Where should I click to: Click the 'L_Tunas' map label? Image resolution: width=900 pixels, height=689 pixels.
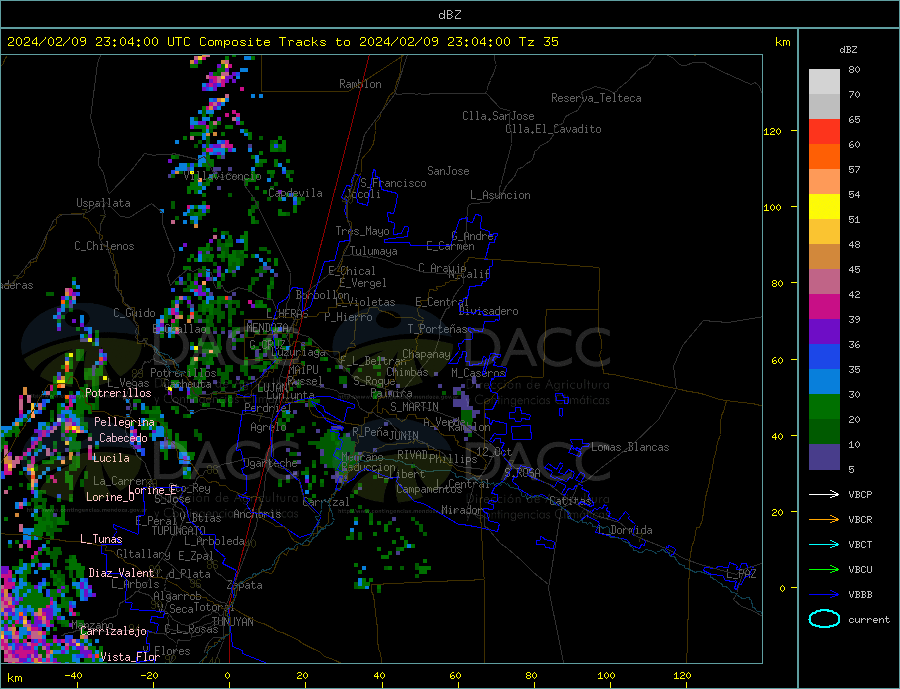pyautogui.click(x=101, y=539)
